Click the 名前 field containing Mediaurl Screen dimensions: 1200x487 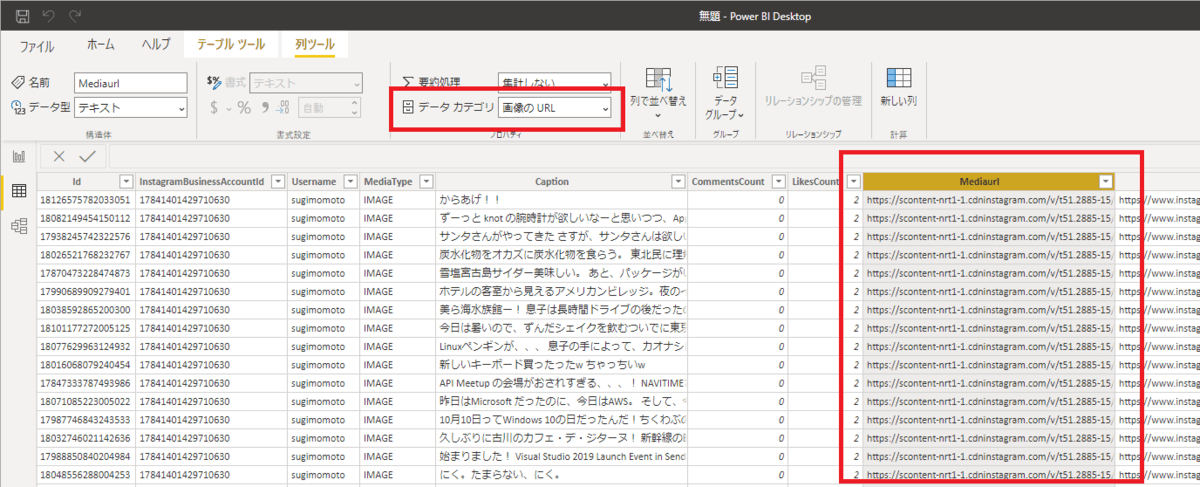tap(131, 82)
